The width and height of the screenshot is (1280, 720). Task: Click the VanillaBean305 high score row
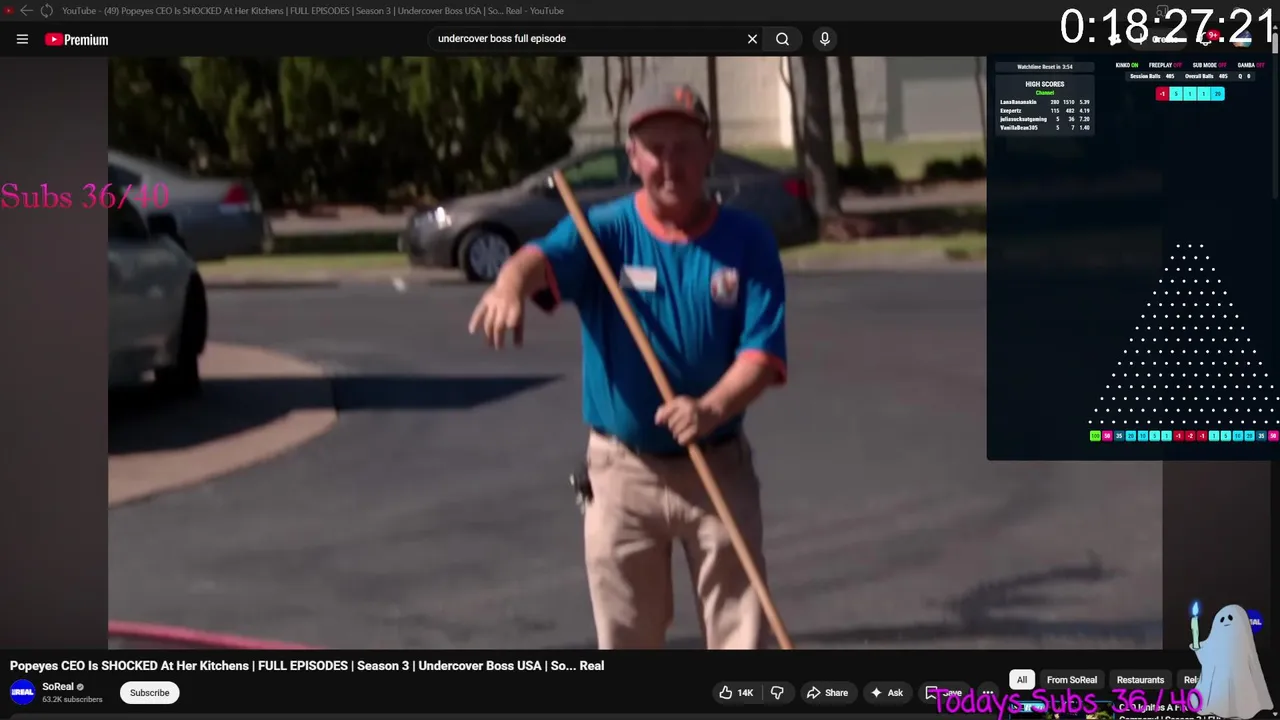click(1045, 128)
